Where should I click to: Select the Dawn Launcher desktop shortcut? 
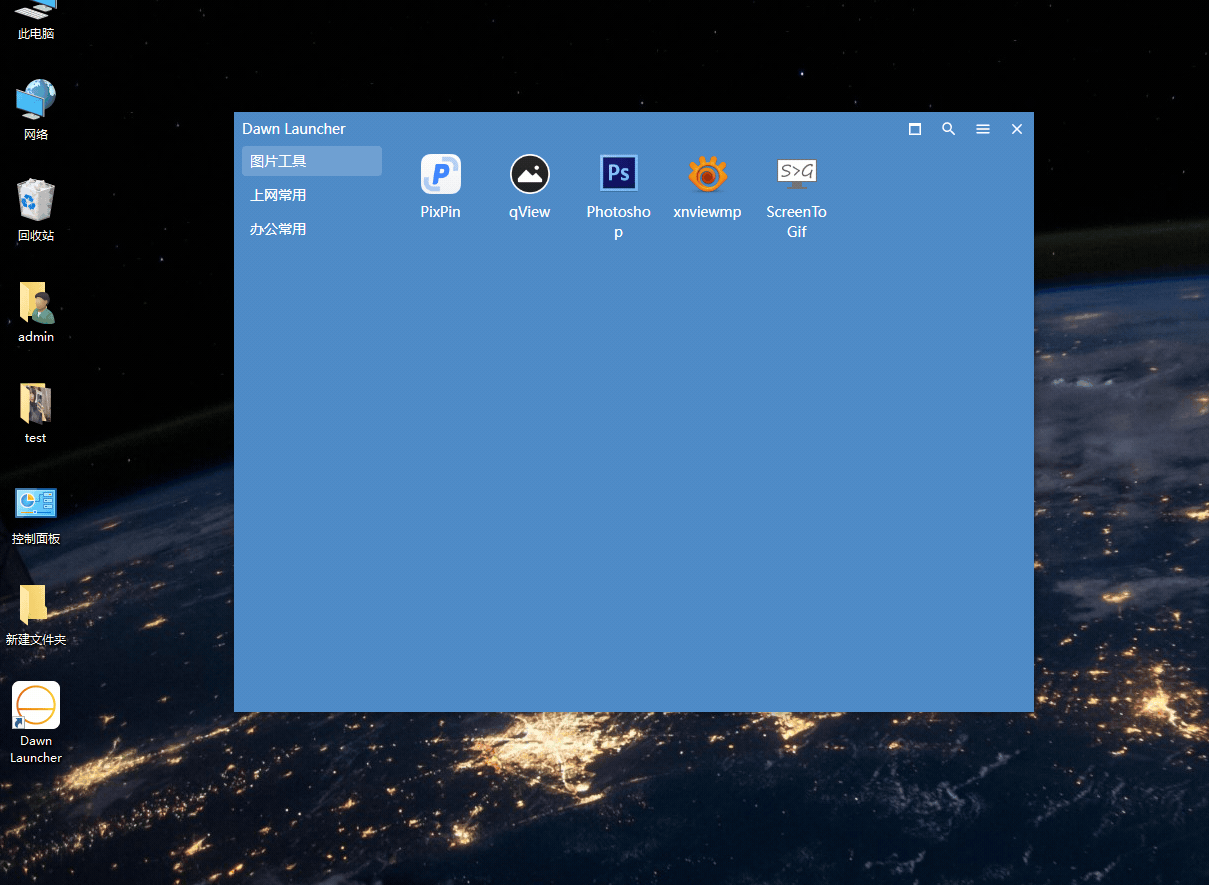(x=36, y=706)
